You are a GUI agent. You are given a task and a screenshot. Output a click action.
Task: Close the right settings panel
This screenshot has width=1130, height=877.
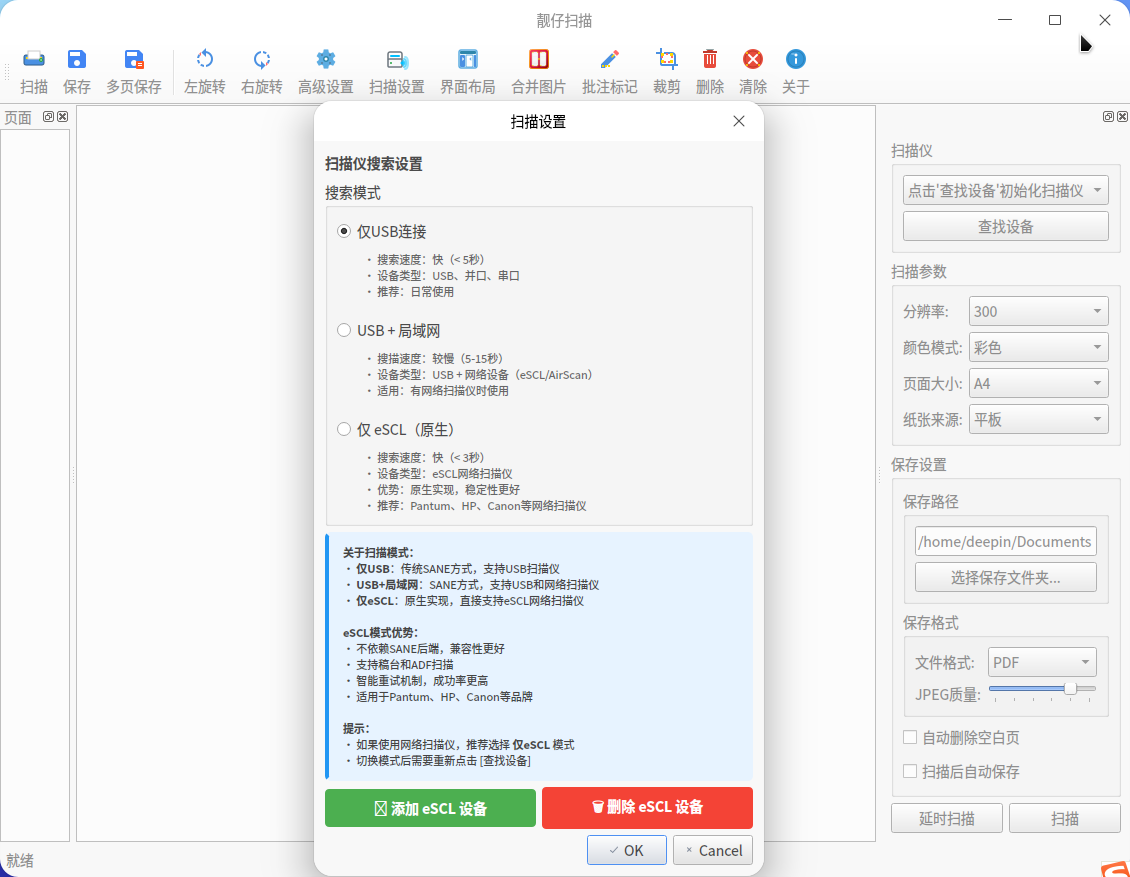tap(1123, 117)
